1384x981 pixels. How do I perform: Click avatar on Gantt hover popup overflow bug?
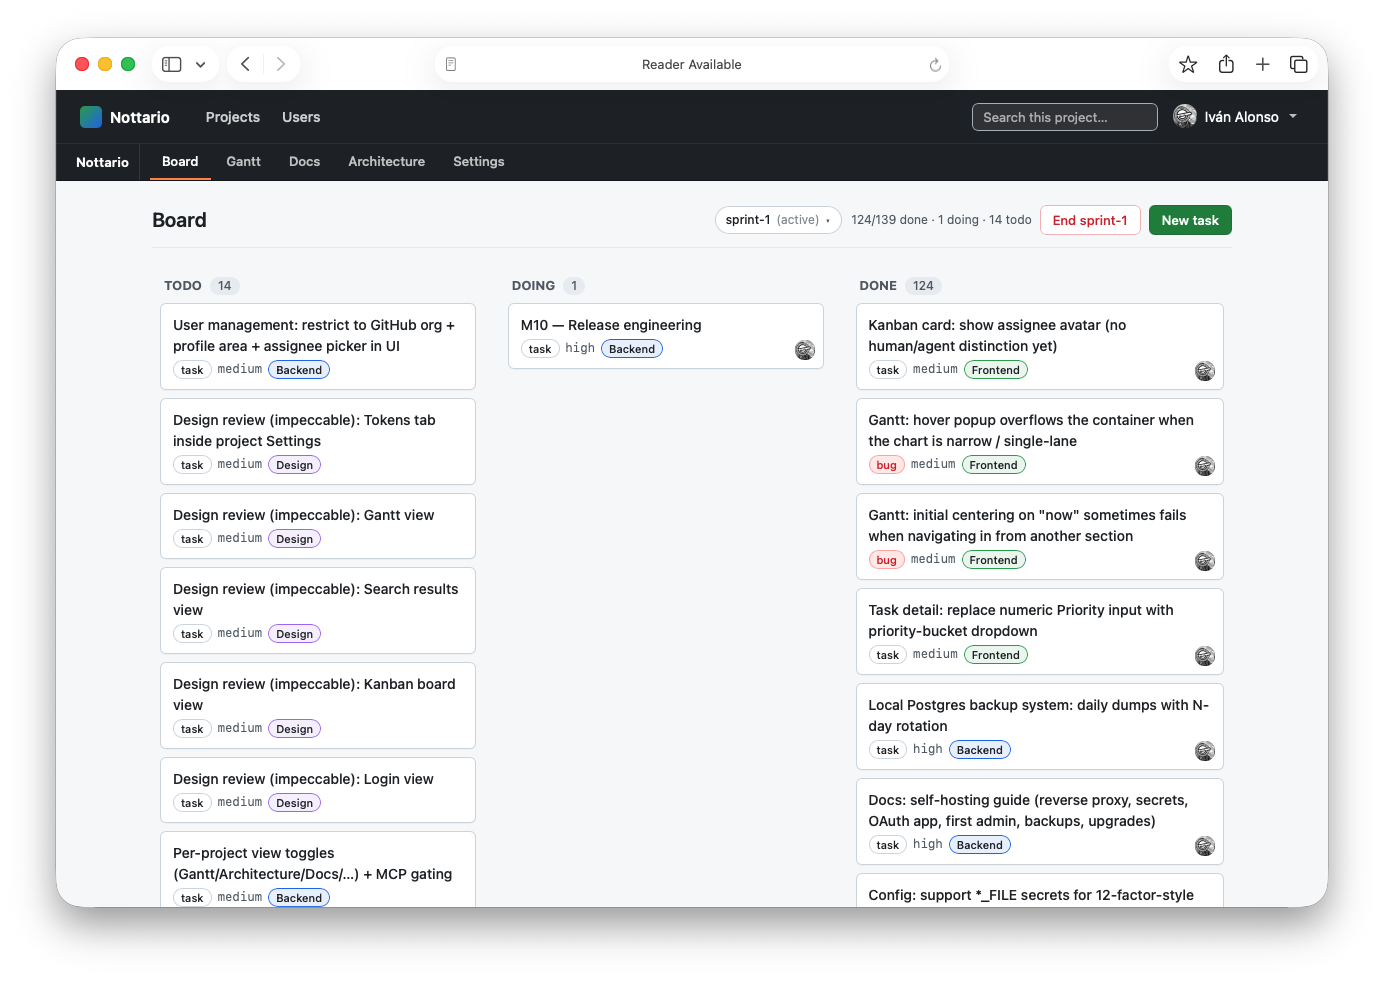(x=1205, y=466)
